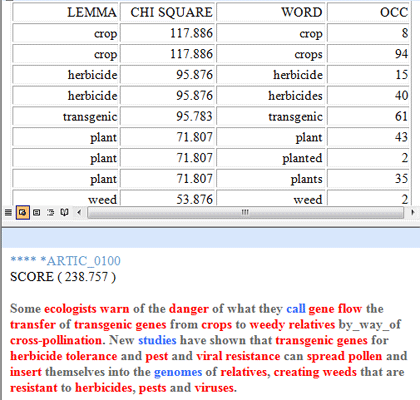Click the draft view lines icon
This screenshot has width=420, height=400.
8,212
